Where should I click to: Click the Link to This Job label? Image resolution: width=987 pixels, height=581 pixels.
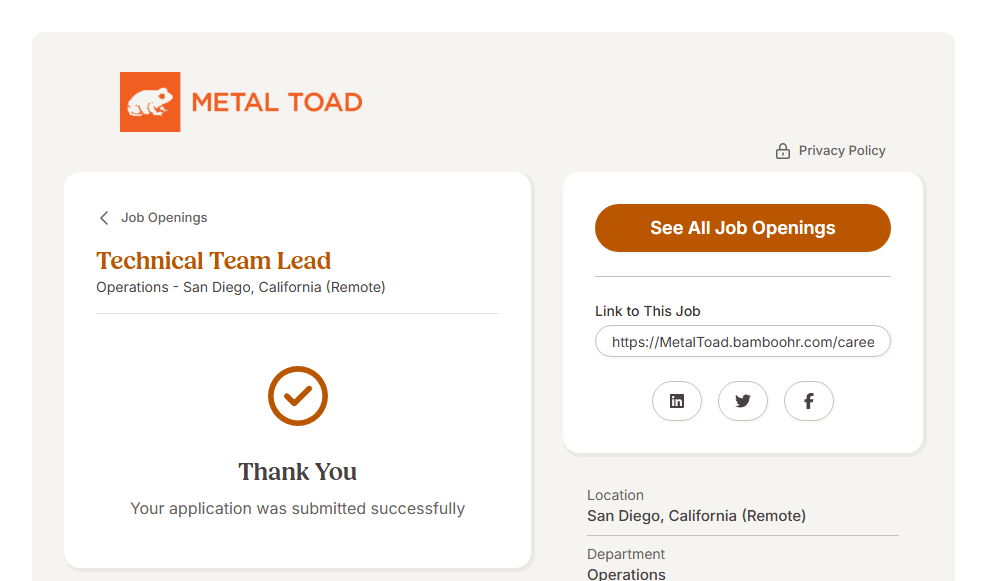click(x=647, y=311)
